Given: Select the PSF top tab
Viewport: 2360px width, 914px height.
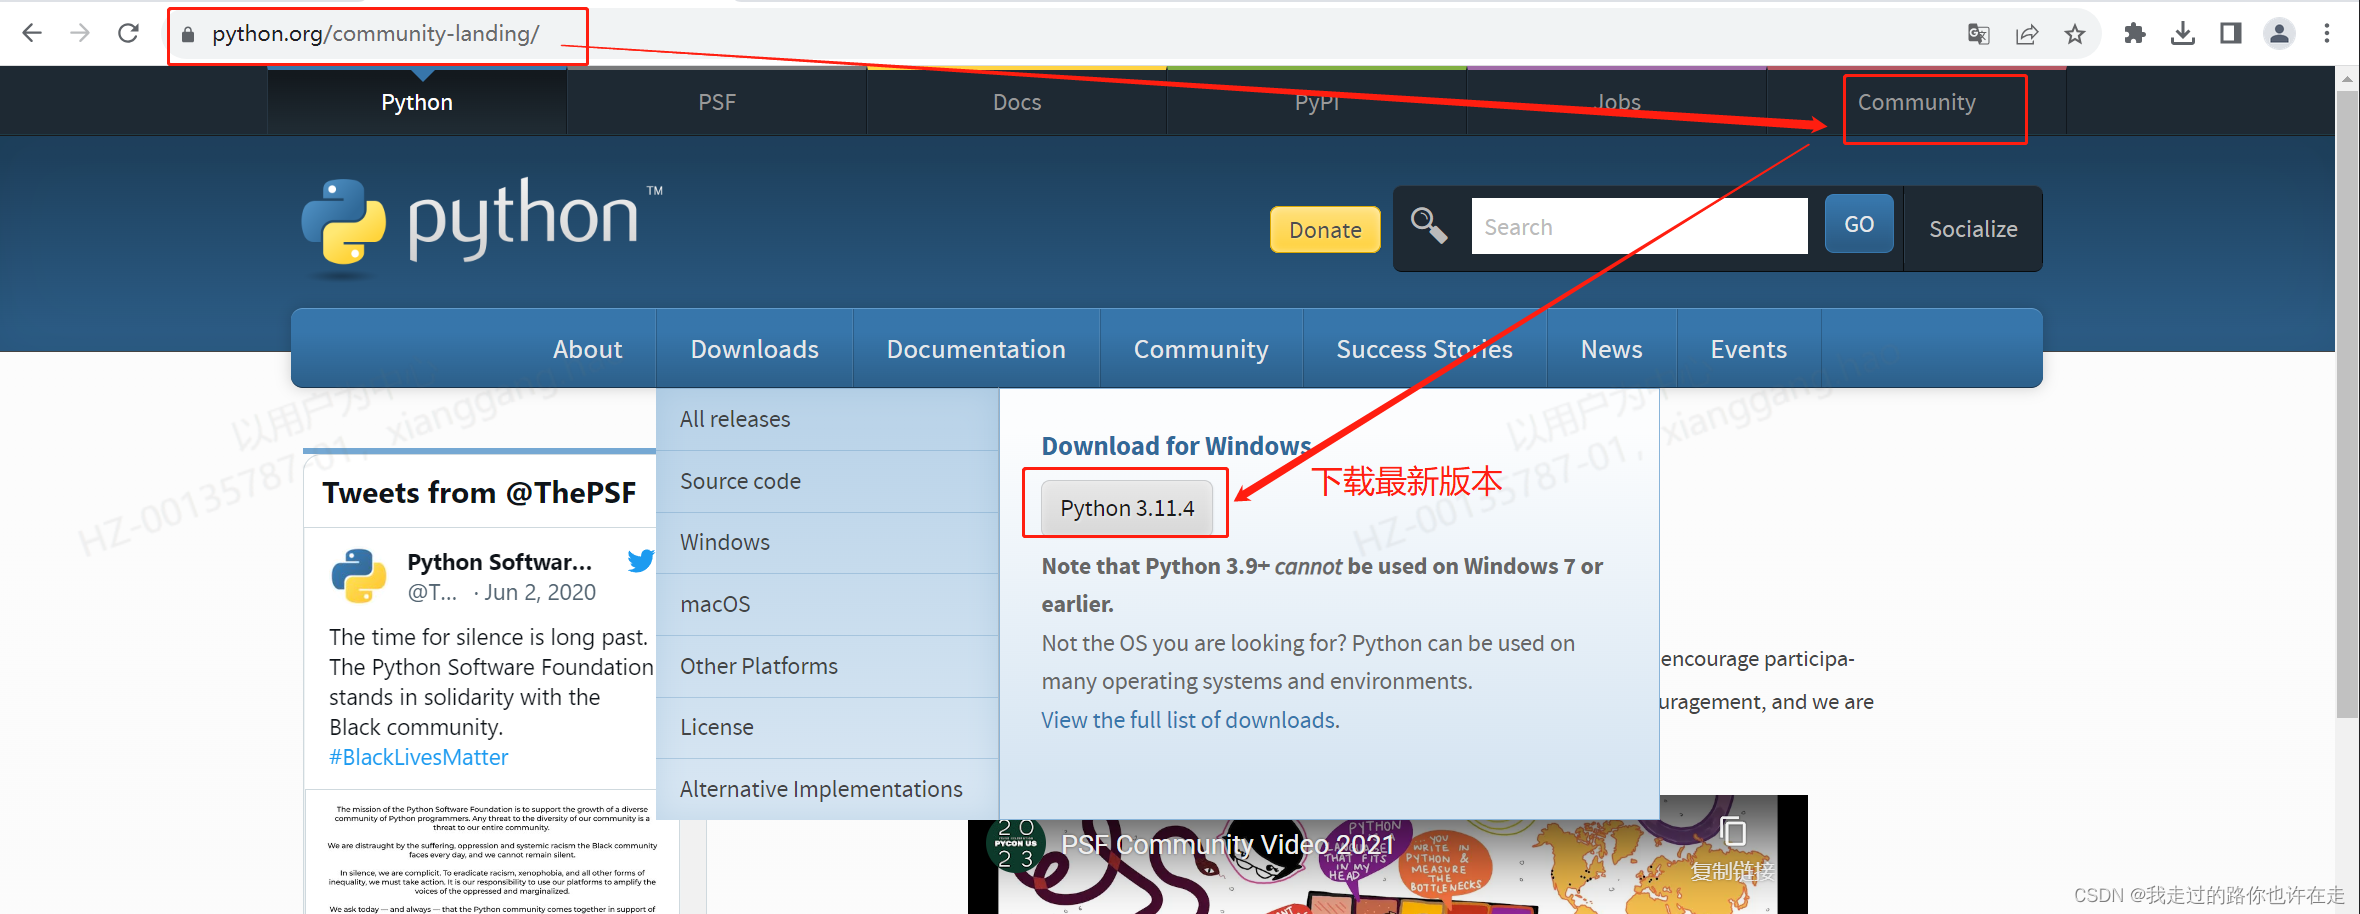Looking at the screenshot, I should pyautogui.click(x=717, y=102).
